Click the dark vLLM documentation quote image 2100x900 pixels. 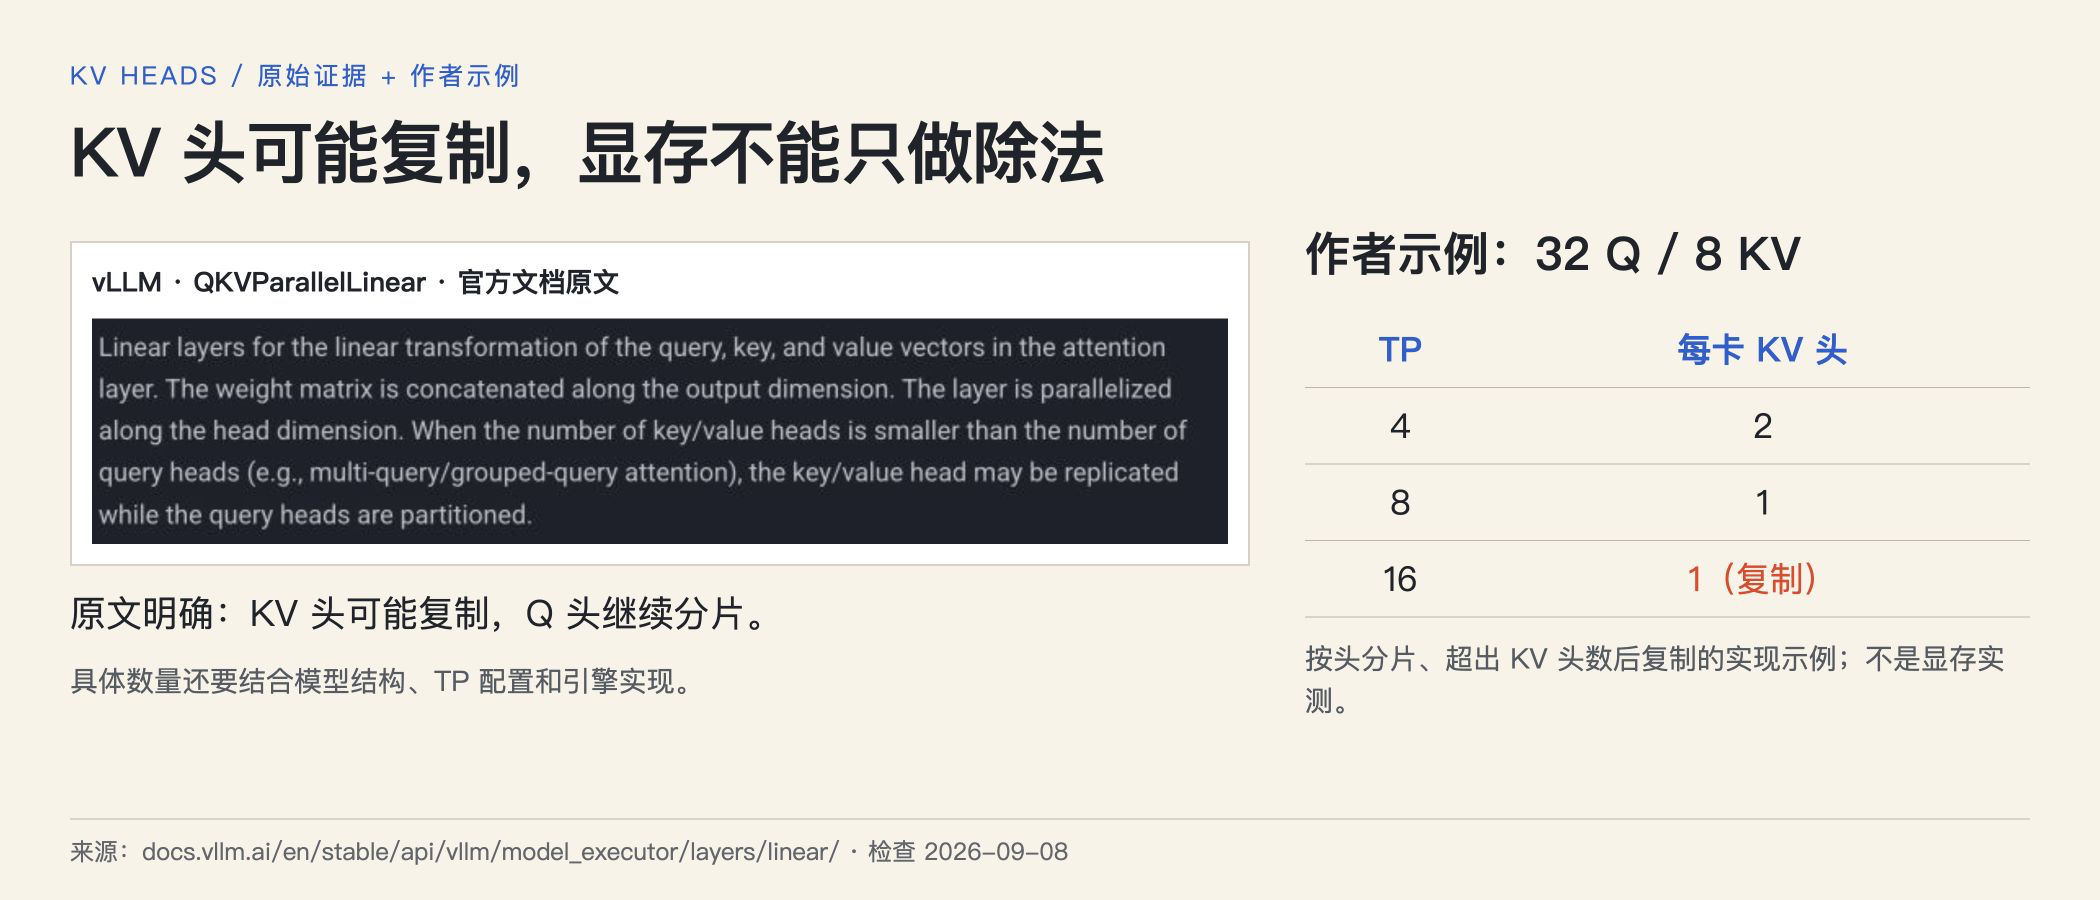point(660,431)
